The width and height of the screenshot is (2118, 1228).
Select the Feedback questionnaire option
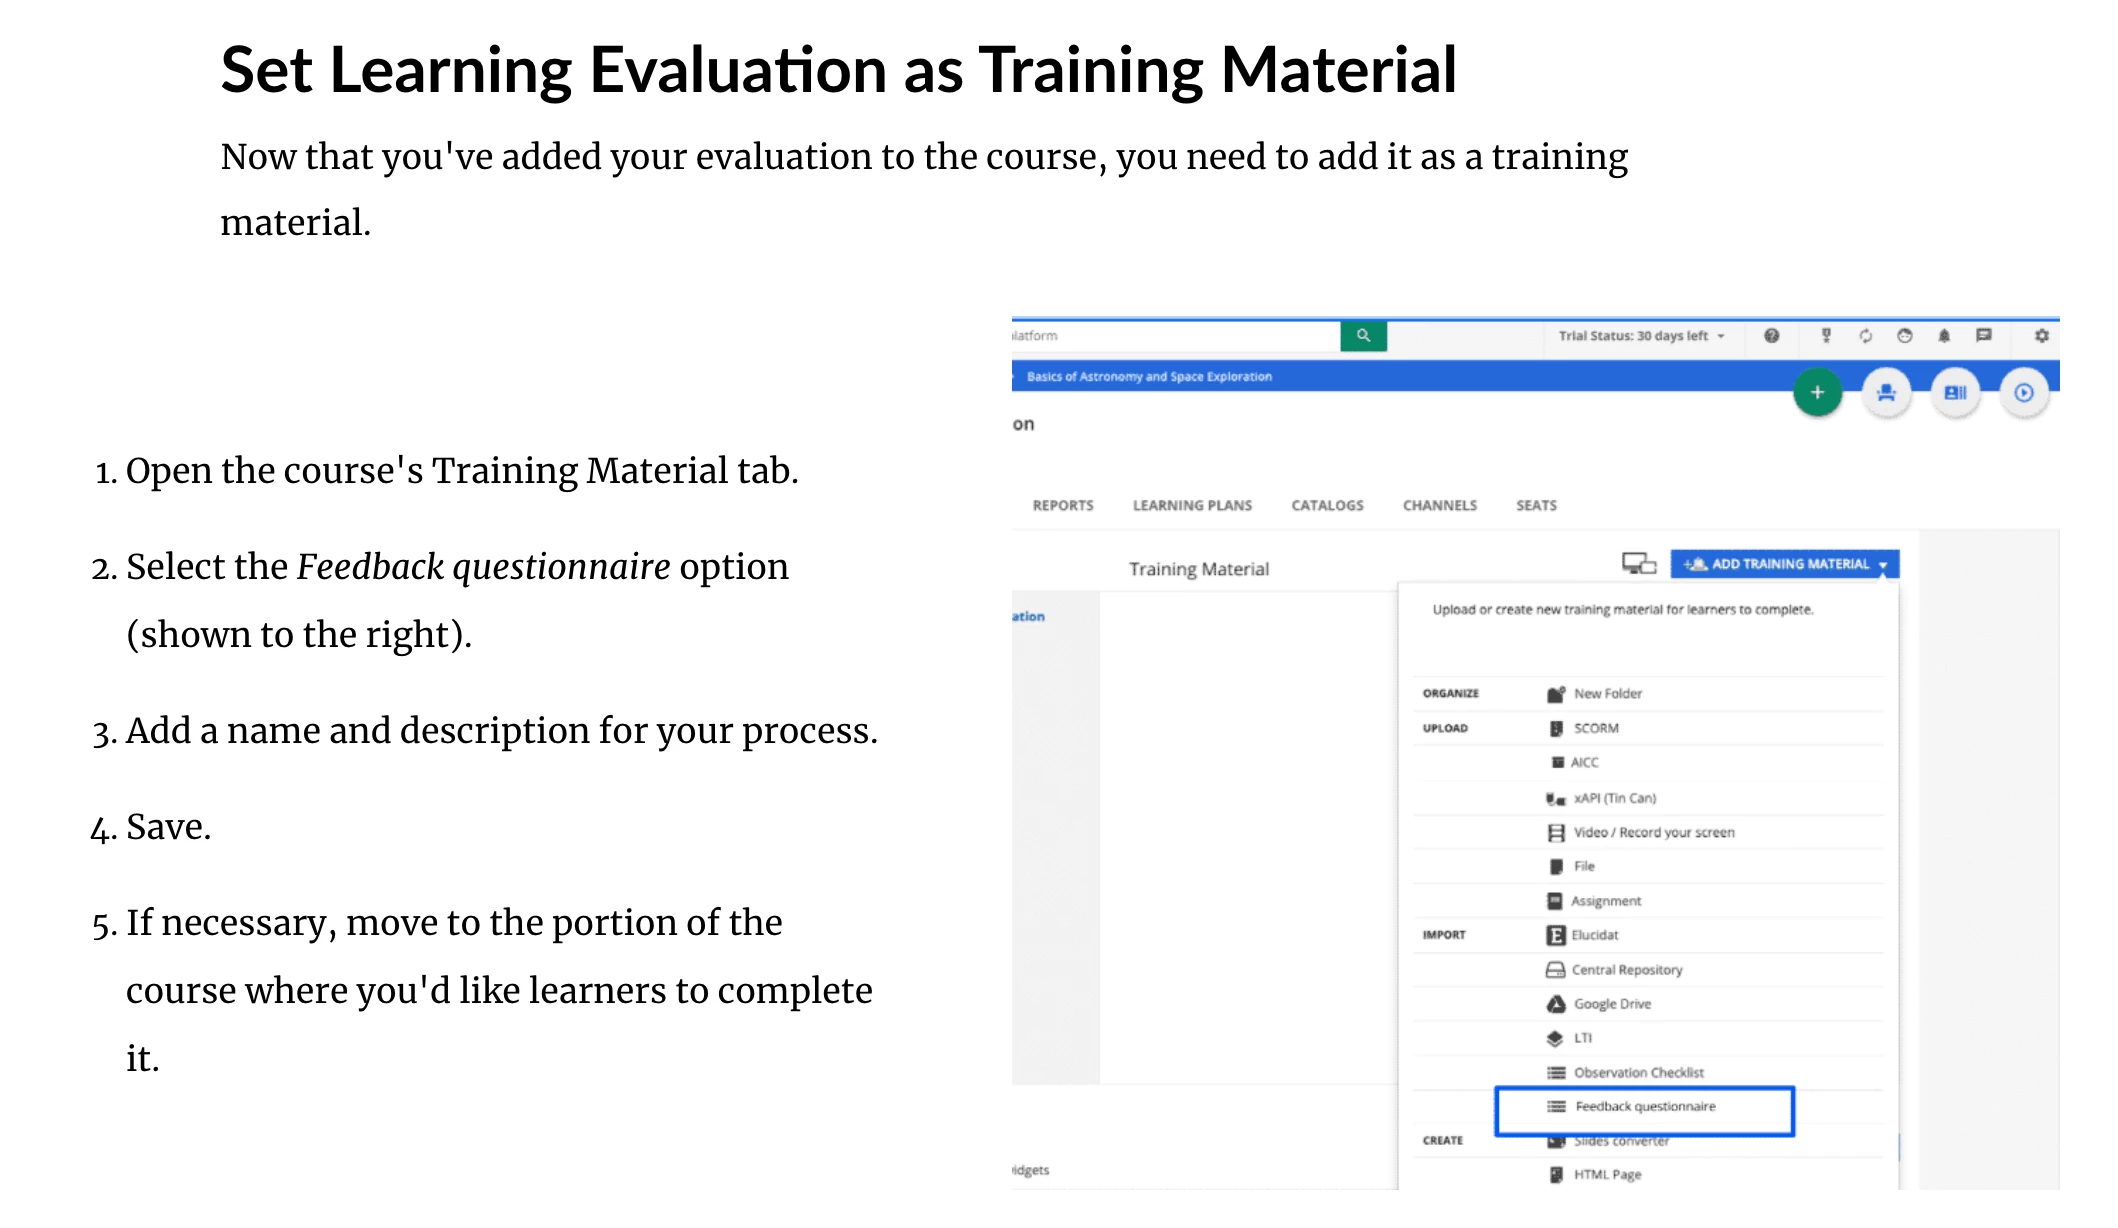1645,1107
